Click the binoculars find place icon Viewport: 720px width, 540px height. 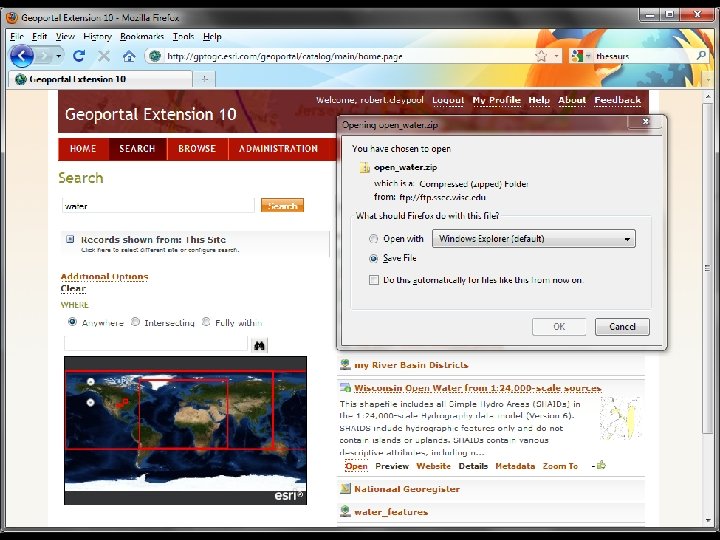click(x=259, y=345)
